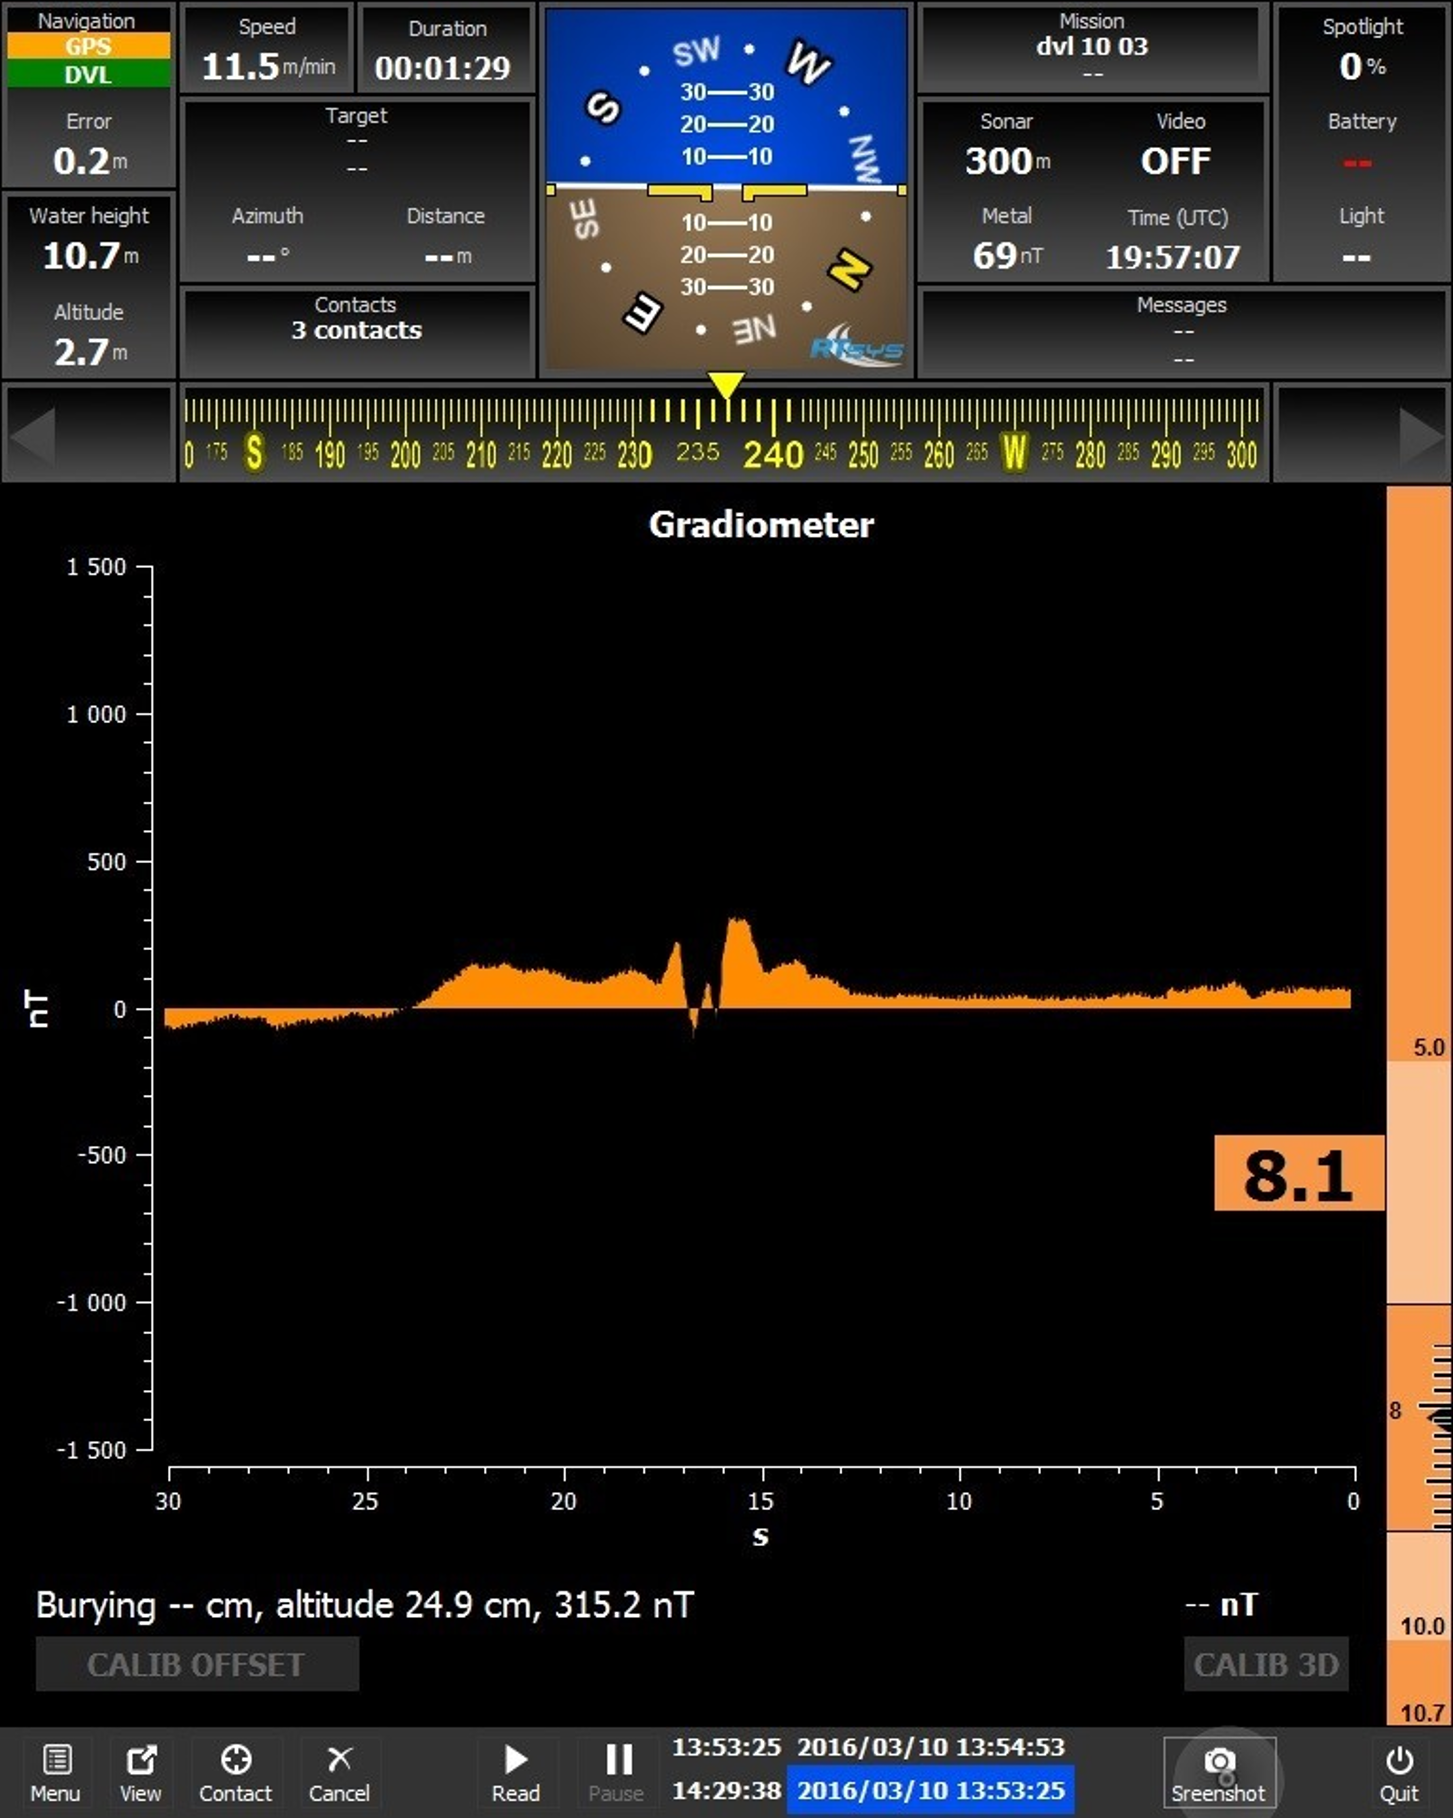
Task: Open the Contacts panel showing 3 contacts
Action: pyautogui.click(x=356, y=330)
